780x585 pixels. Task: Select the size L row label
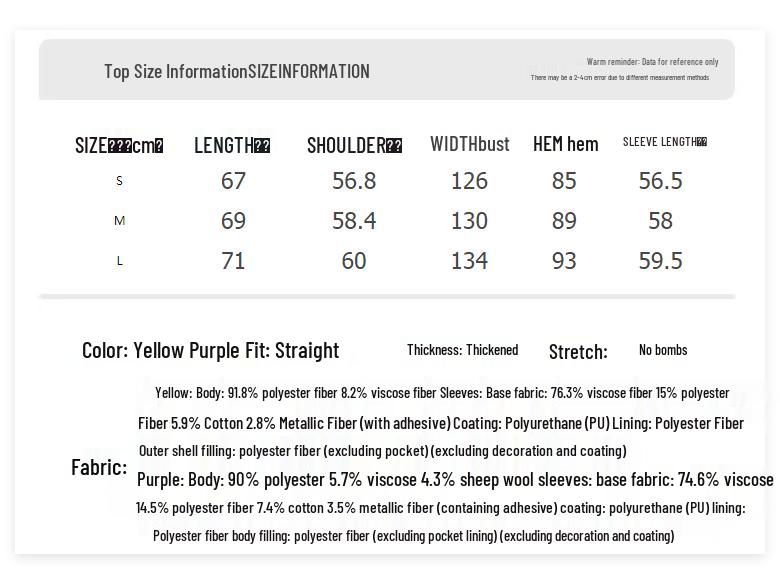120,261
